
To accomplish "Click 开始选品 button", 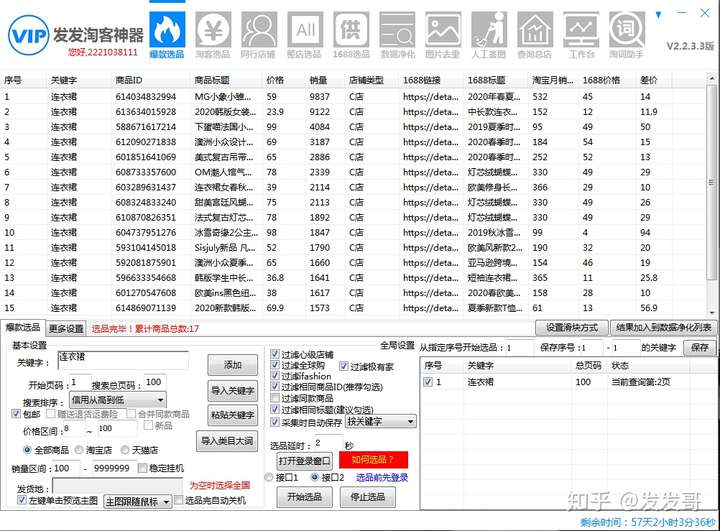I will [x=304, y=497].
